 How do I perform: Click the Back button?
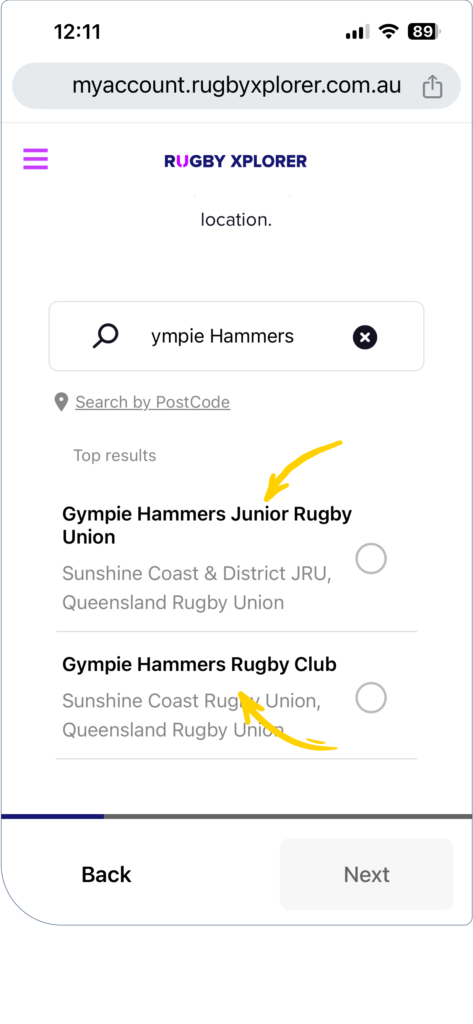pyautogui.click(x=106, y=874)
